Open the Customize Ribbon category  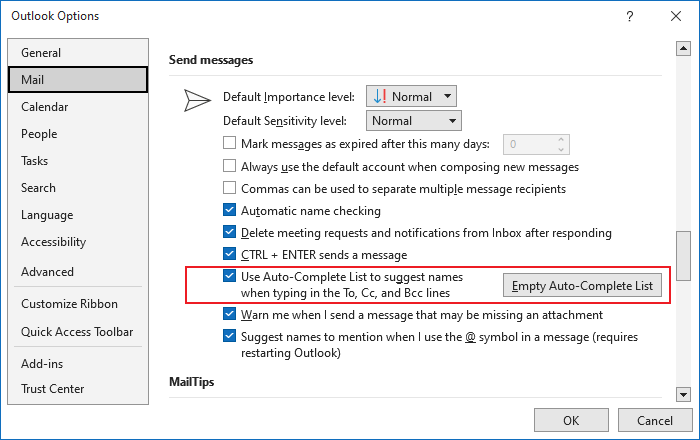point(78,304)
